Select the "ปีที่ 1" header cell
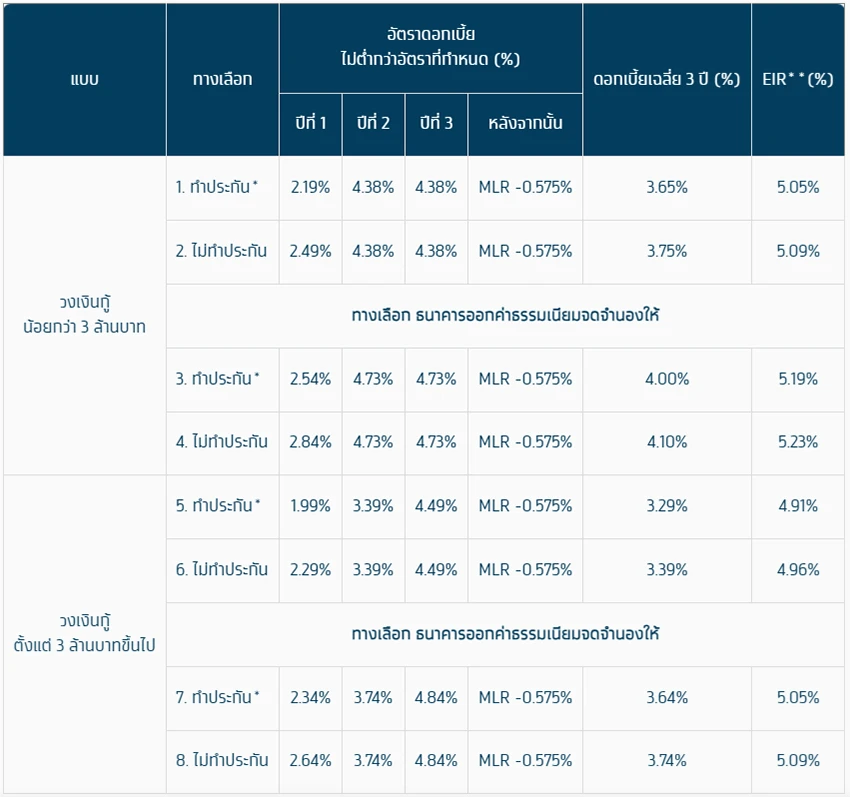This screenshot has width=850, height=797. point(310,124)
